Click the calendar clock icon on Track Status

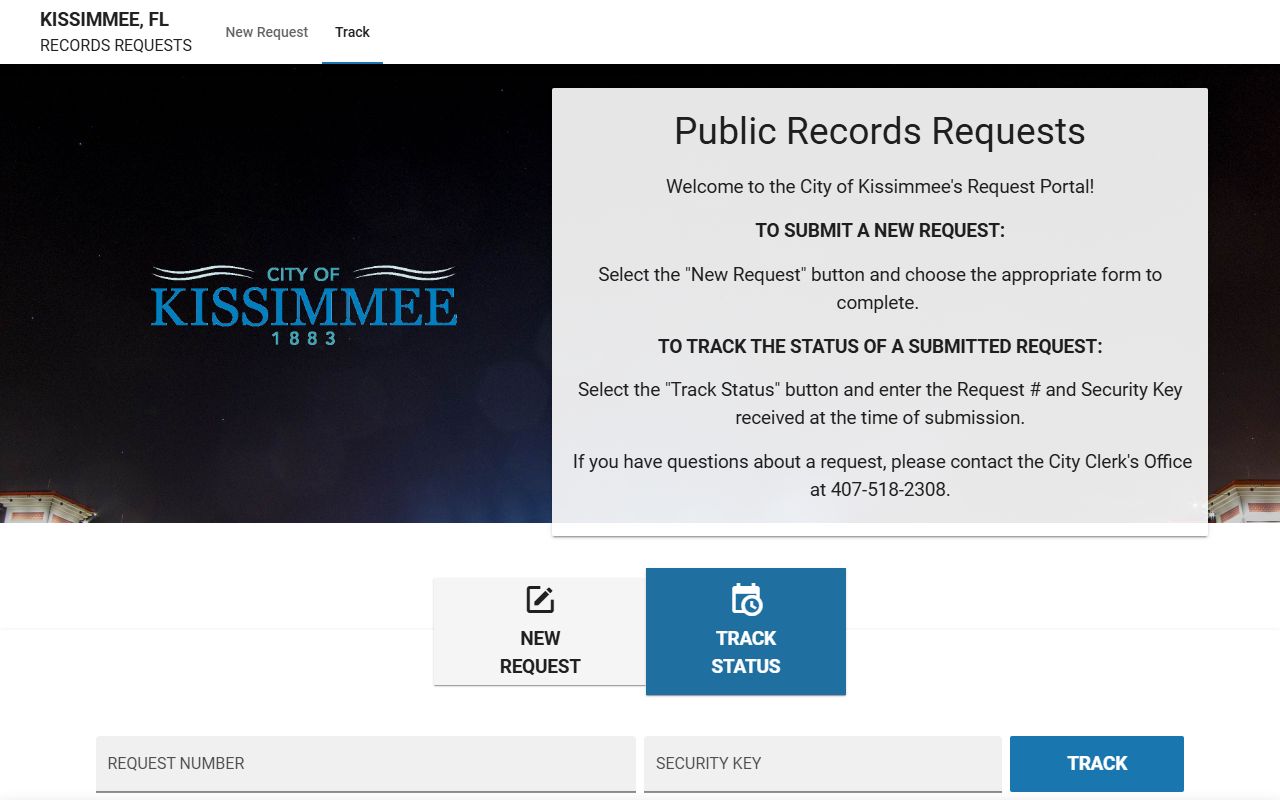click(x=746, y=599)
